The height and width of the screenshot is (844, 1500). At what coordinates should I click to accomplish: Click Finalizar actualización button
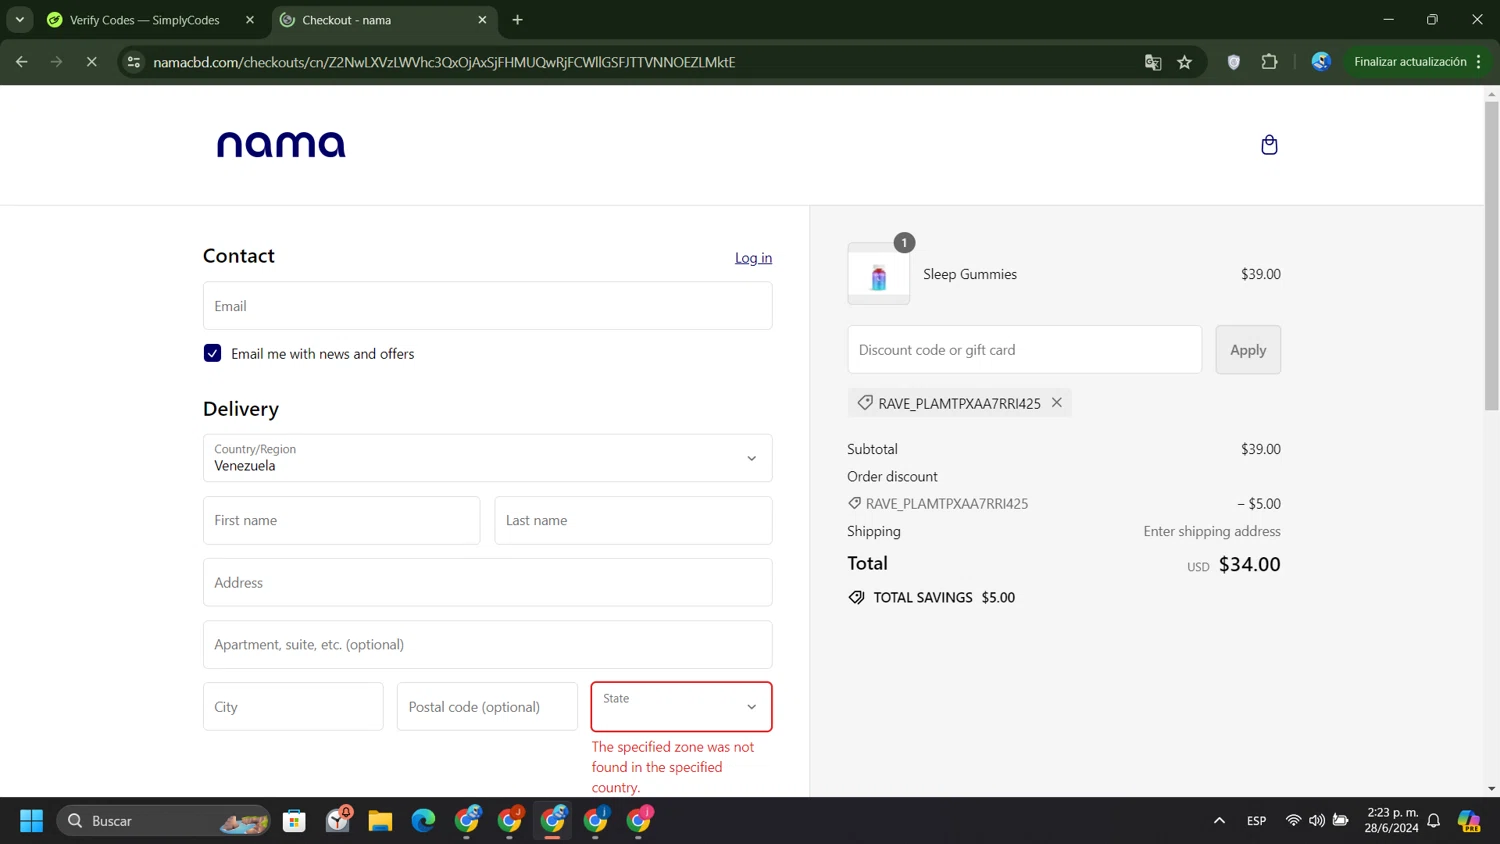tap(1410, 62)
